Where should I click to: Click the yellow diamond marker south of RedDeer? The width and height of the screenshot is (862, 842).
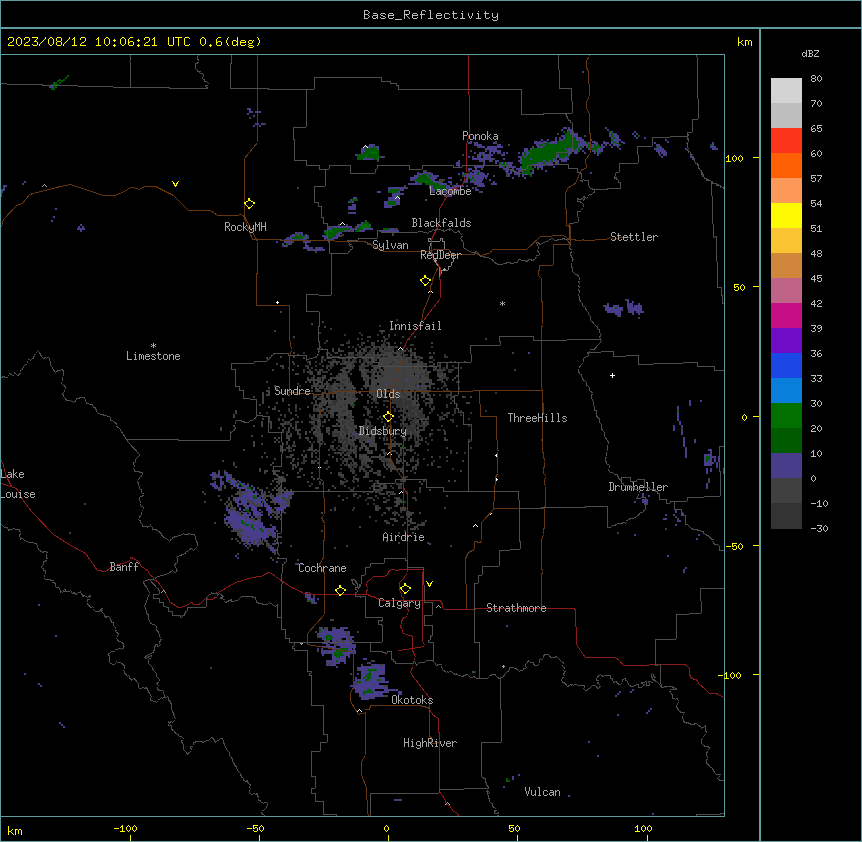click(x=425, y=281)
